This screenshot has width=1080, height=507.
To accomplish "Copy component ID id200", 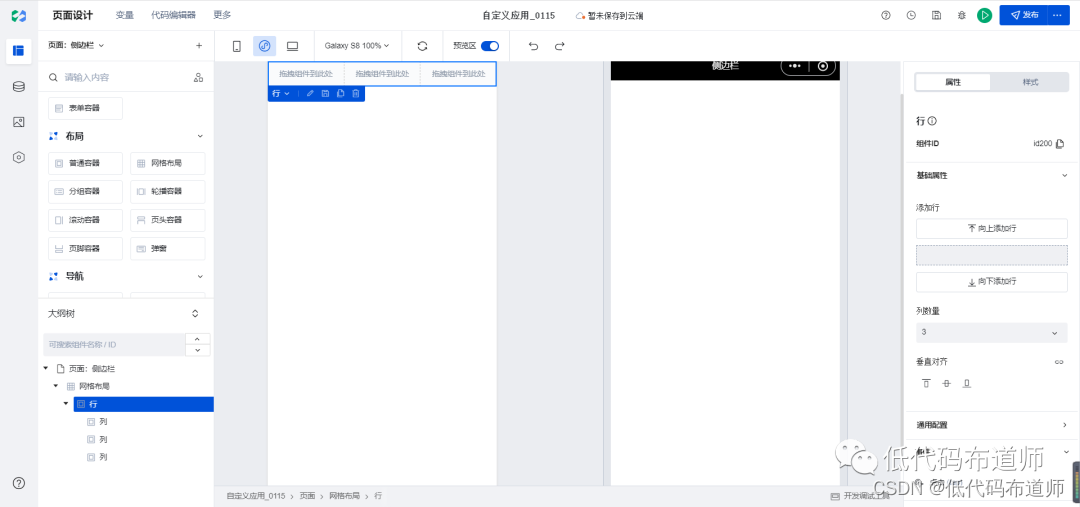I will pos(1060,144).
